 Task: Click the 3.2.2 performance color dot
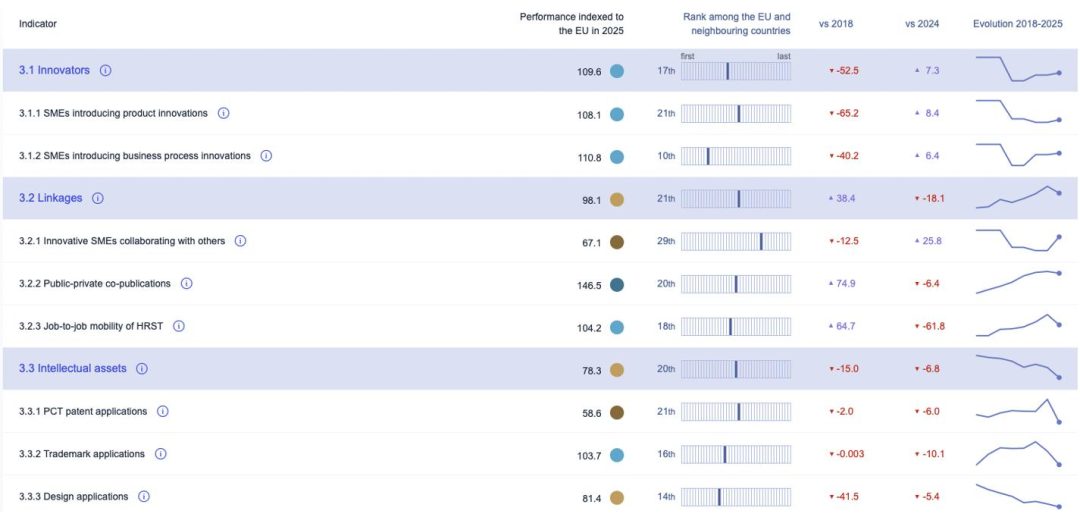[x=617, y=284]
